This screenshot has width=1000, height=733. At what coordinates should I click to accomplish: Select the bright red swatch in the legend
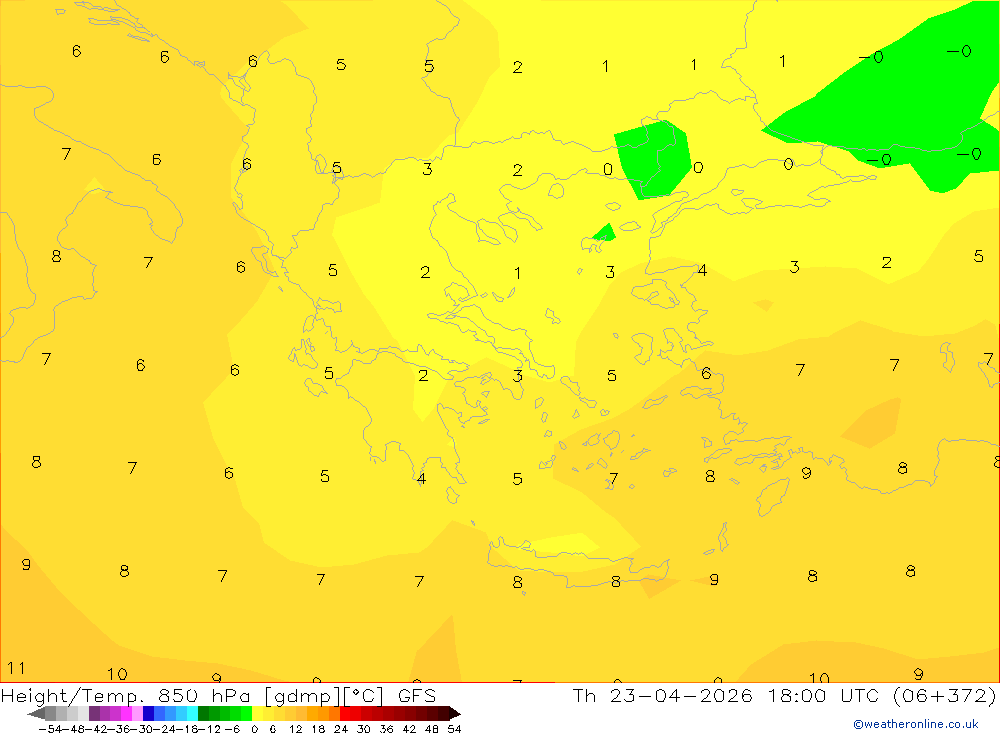tap(345, 714)
